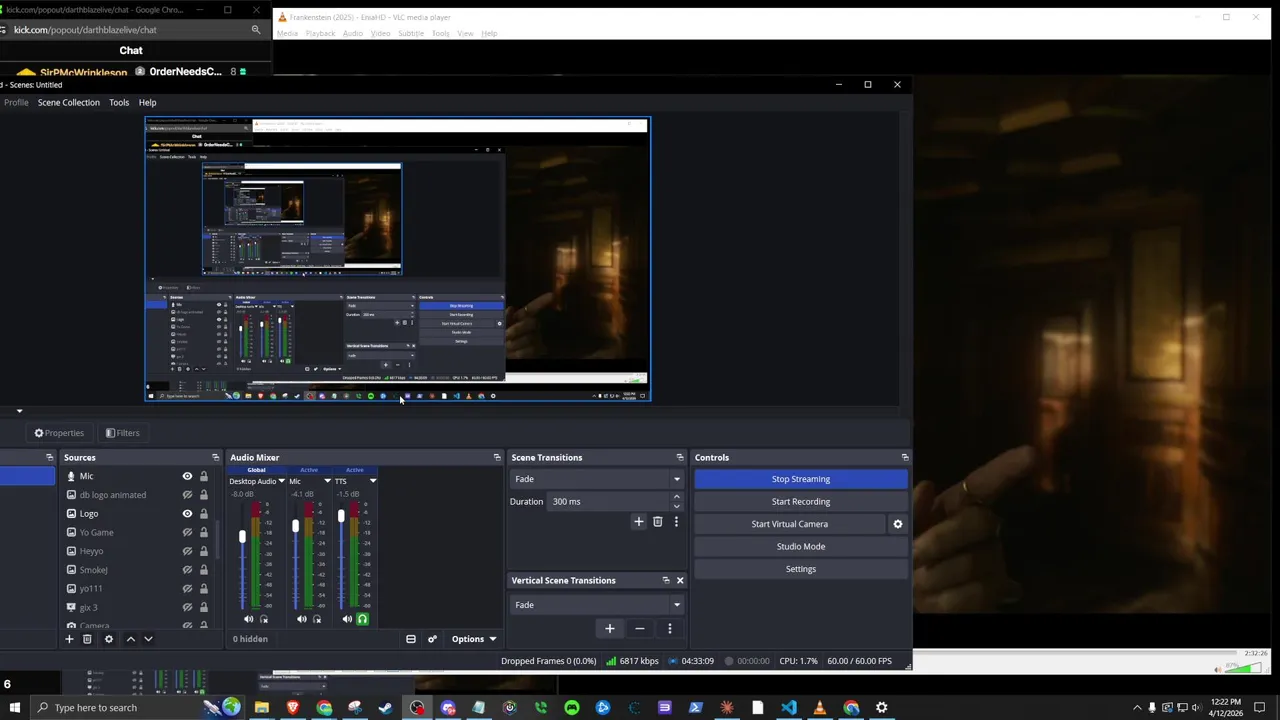The height and width of the screenshot is (720, 1280).
Task: Open Properties for the selected source
Action: point(59,433)
